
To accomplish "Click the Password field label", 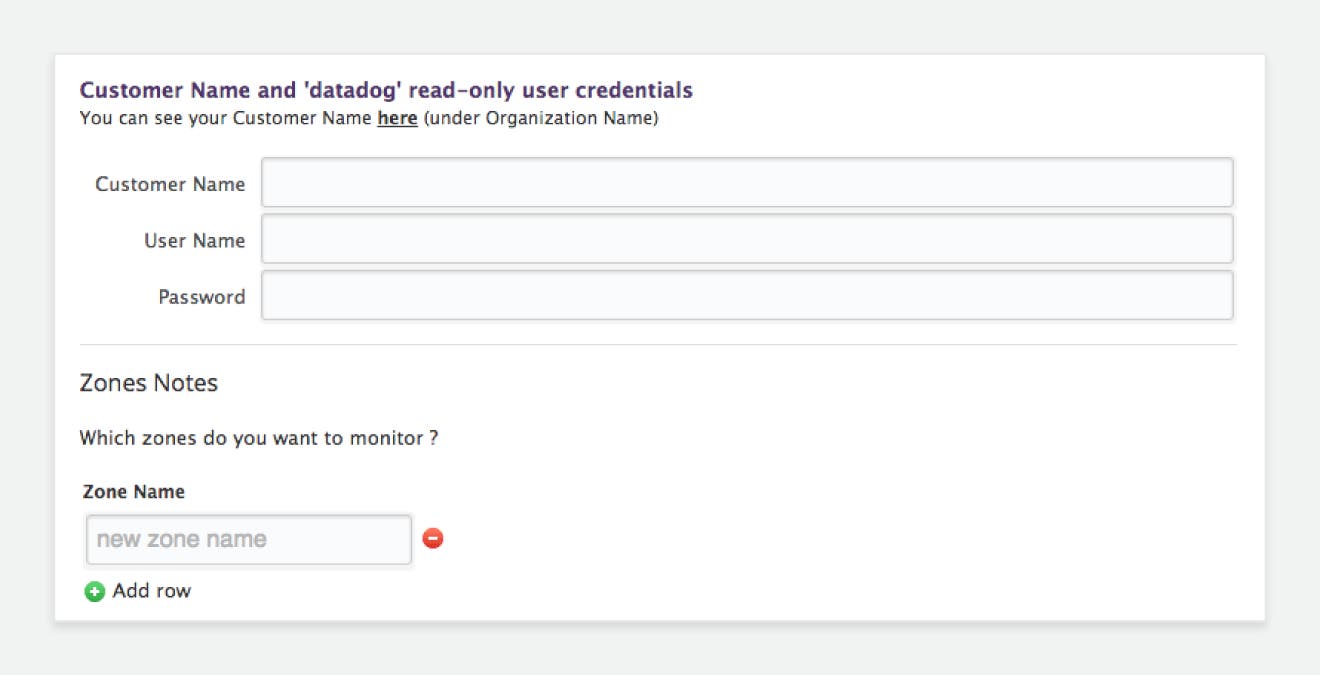I will coord(201,297).
